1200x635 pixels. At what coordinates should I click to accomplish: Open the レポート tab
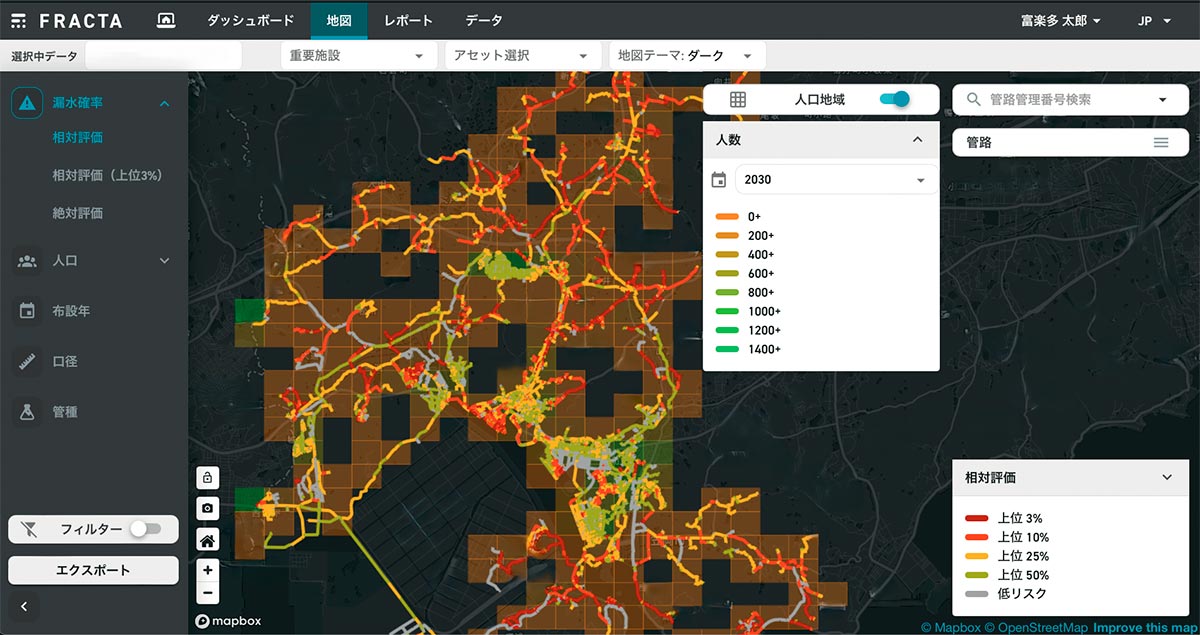point(408,20)
